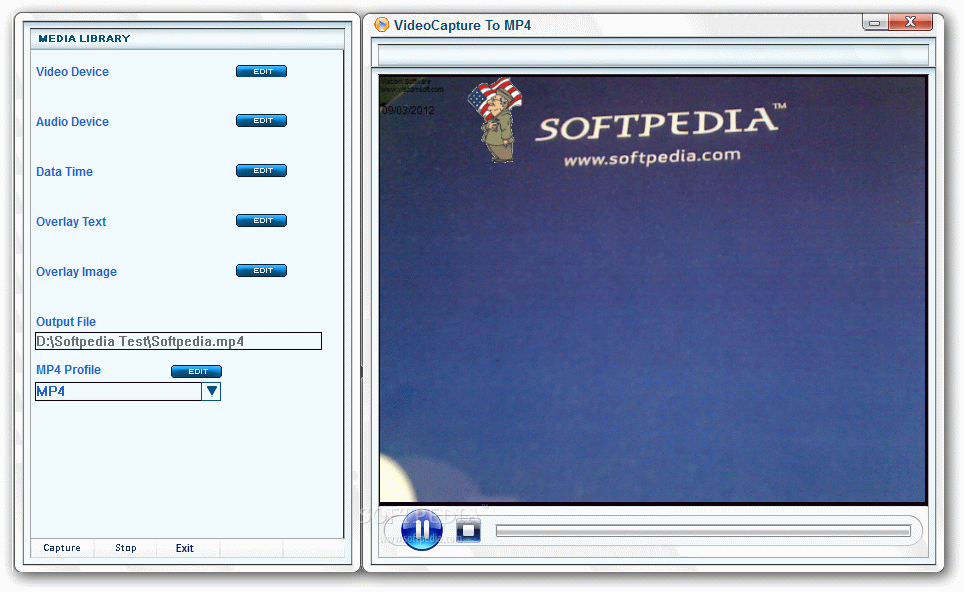964x592 pixels.
Task: Click the MP4 Profile label
Action: [68, 369]
